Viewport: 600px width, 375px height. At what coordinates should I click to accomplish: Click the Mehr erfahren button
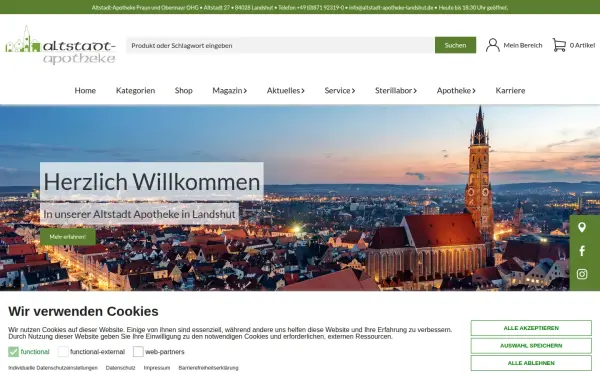68,237
